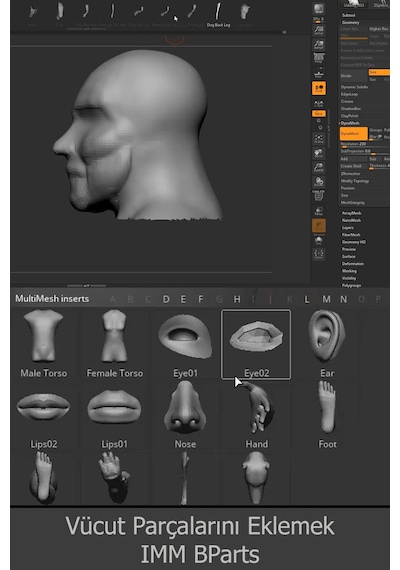The width and height of the screenshot is (400, 570).
Task: Pick the Eye01 insert mesh
Action: (185, 344)
